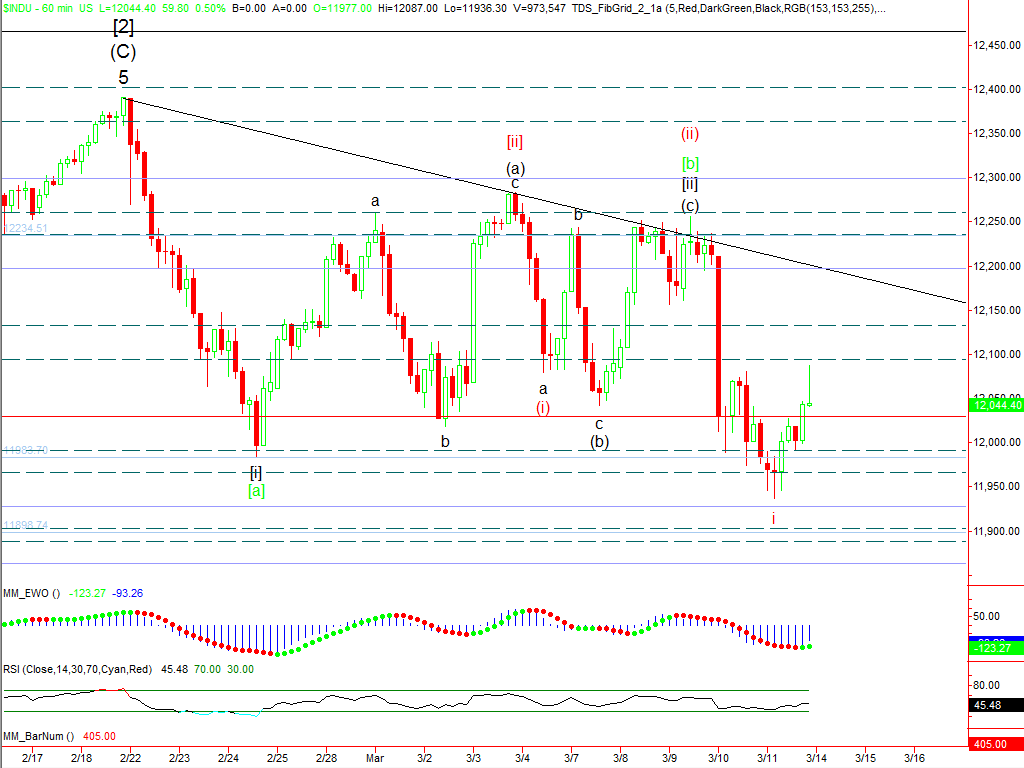Click the black (C) wave label
The height and width of the screenshot is (768, 1024).
point(123,52)
